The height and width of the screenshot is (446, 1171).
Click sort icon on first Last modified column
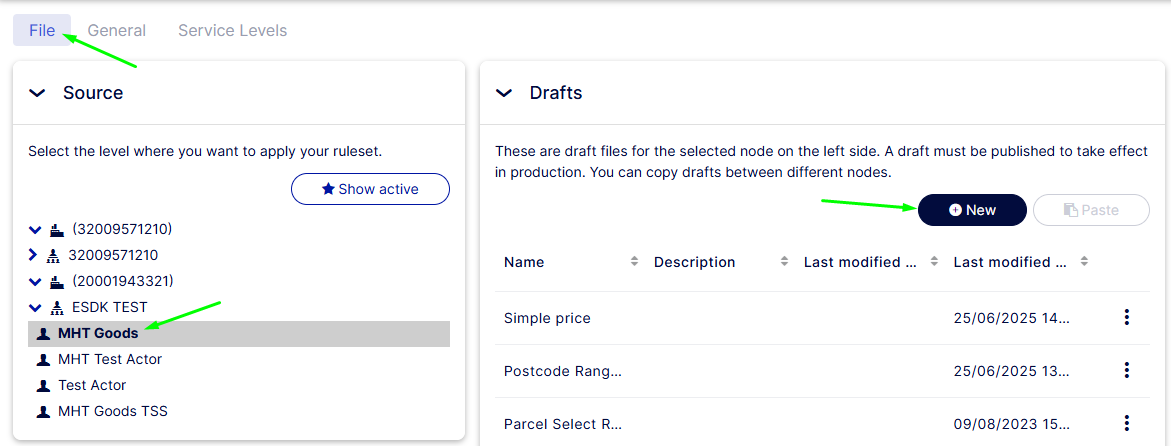coord(934,262)
